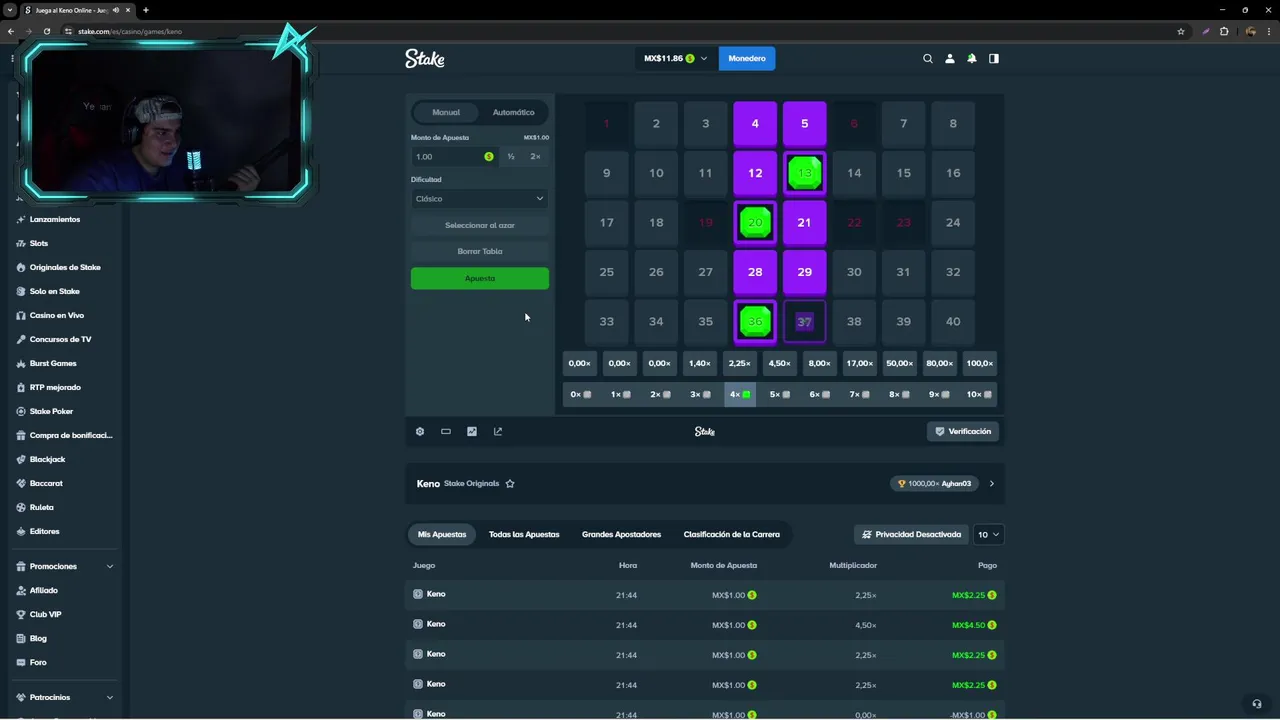
Task: Deselect Keno tile 21
Action: 804,222
